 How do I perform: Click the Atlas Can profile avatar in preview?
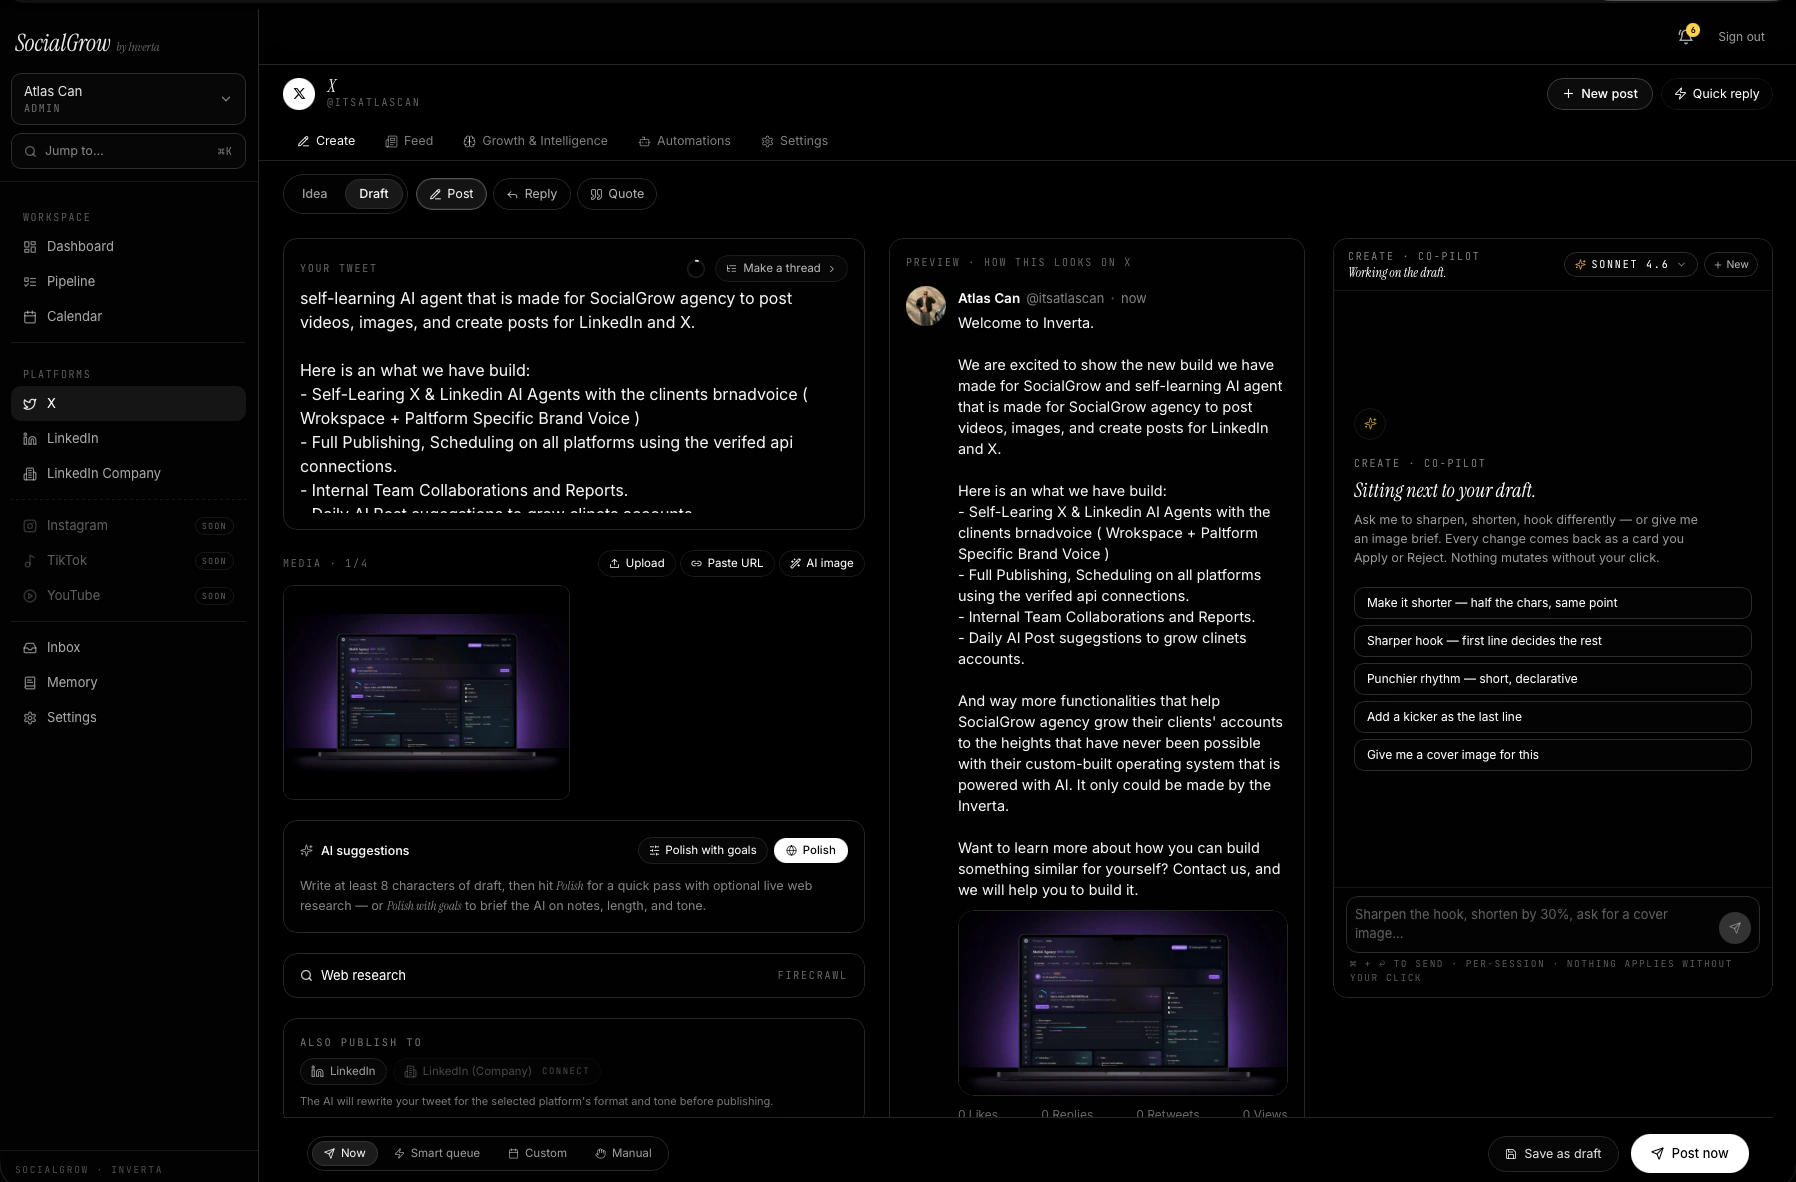(926, 306)
